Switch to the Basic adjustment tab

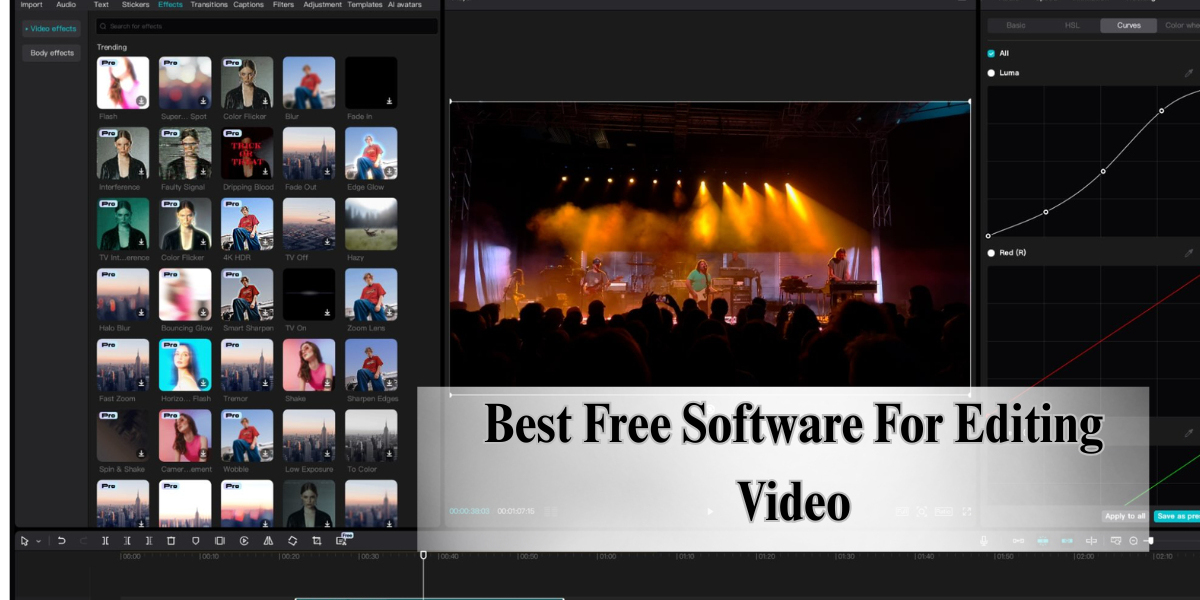point(1016,25)
